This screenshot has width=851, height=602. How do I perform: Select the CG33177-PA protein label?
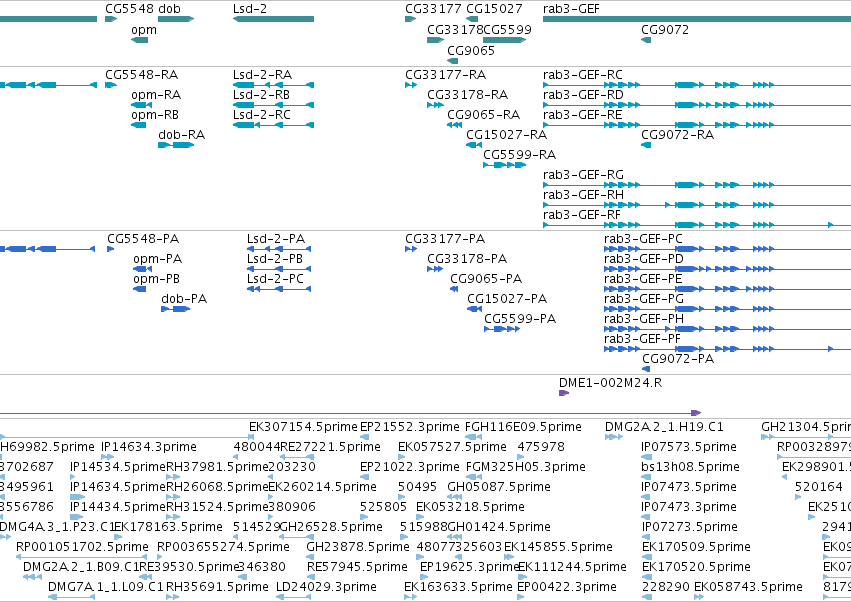pyautogui.click(x=445, y=239)
